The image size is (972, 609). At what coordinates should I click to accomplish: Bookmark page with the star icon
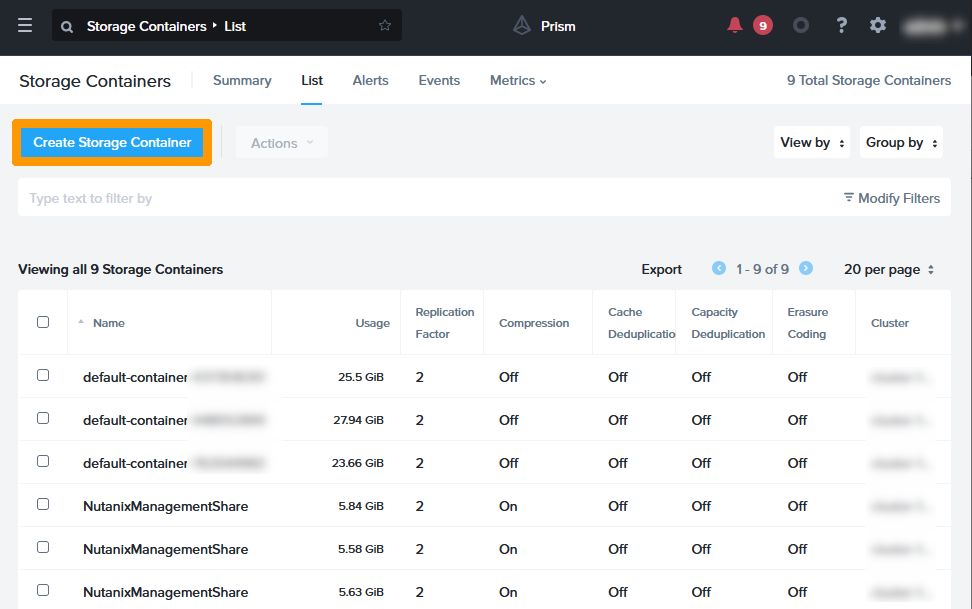tap(385, 26)
